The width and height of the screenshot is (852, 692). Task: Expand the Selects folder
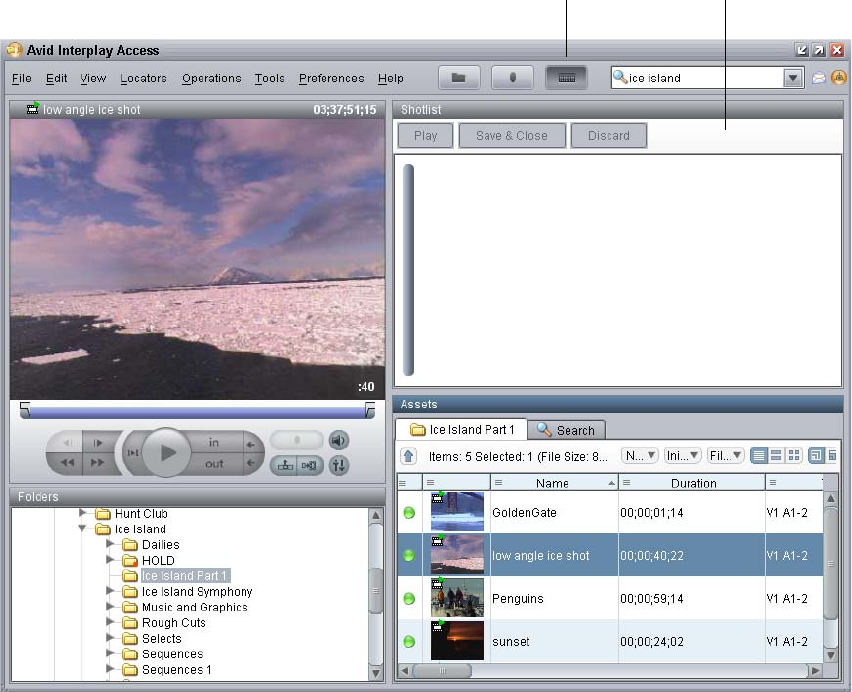[x=110, y=637]
